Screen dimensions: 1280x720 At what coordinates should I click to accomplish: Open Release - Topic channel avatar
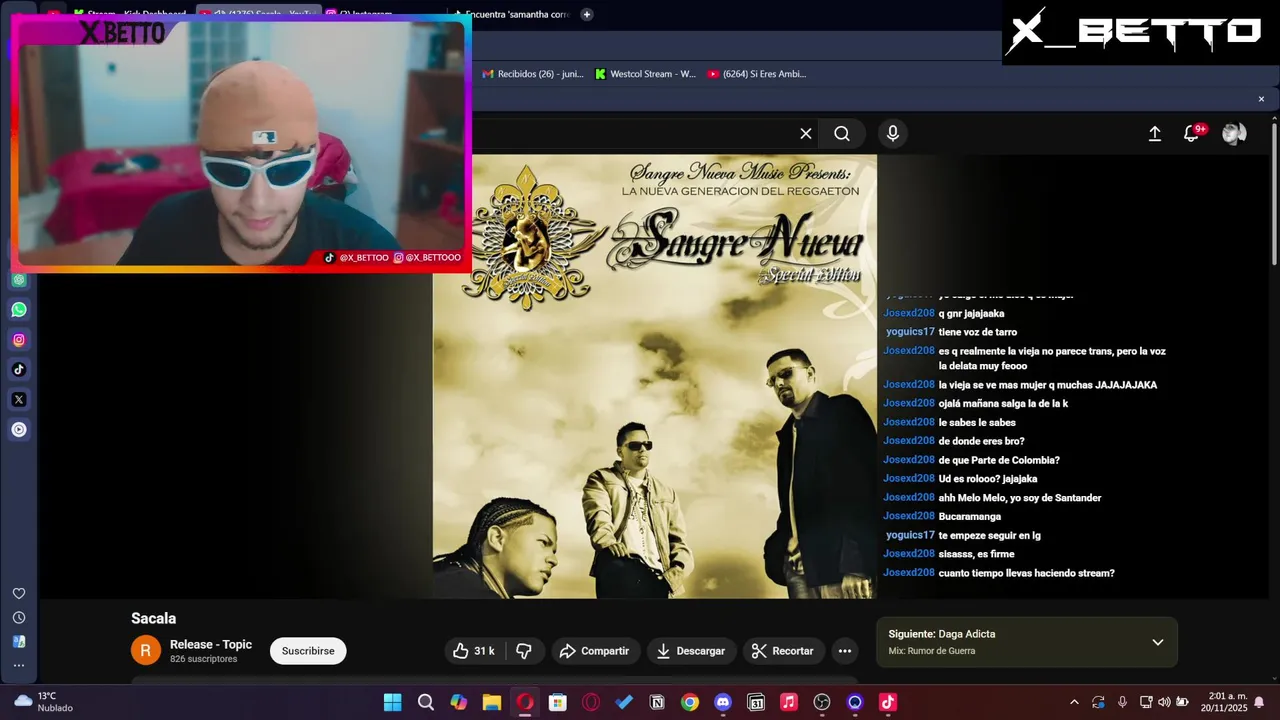[x=146, y=651]
